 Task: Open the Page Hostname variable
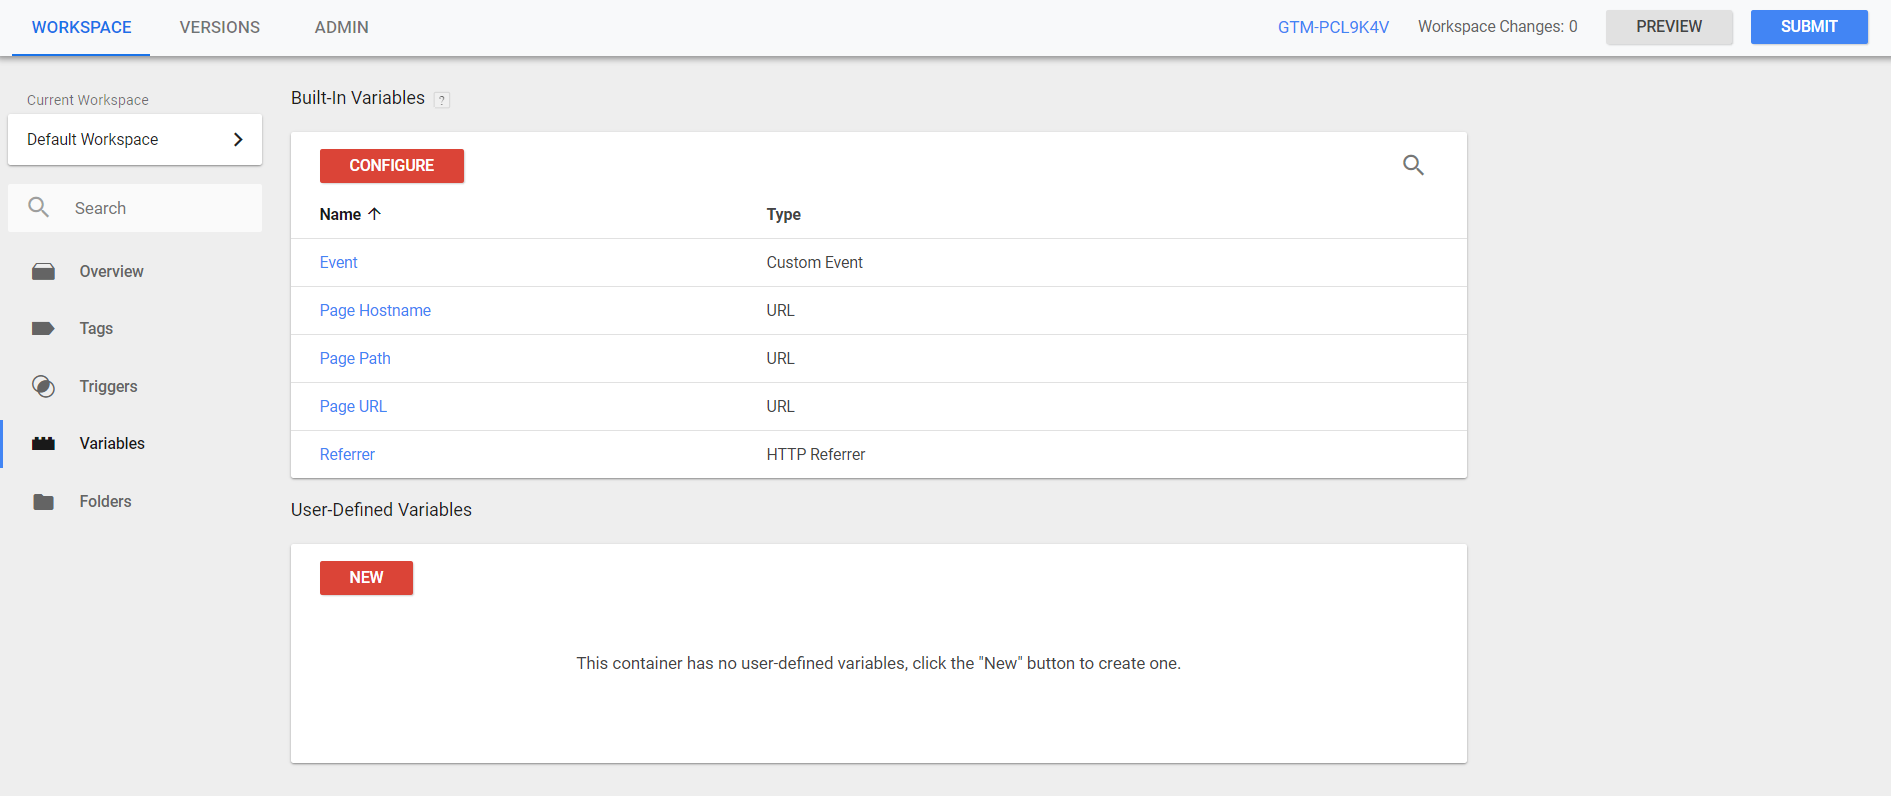coord(375,311)
